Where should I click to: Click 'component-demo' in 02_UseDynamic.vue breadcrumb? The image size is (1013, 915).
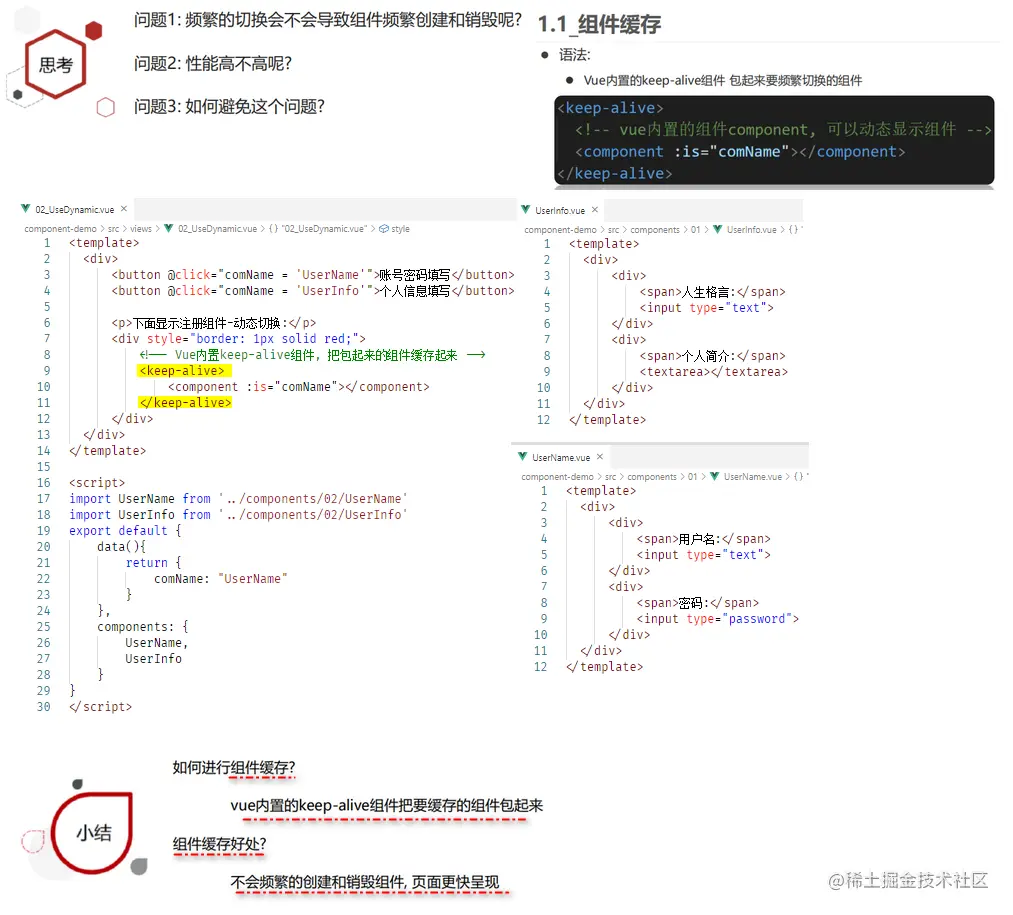tap(60, 228)
